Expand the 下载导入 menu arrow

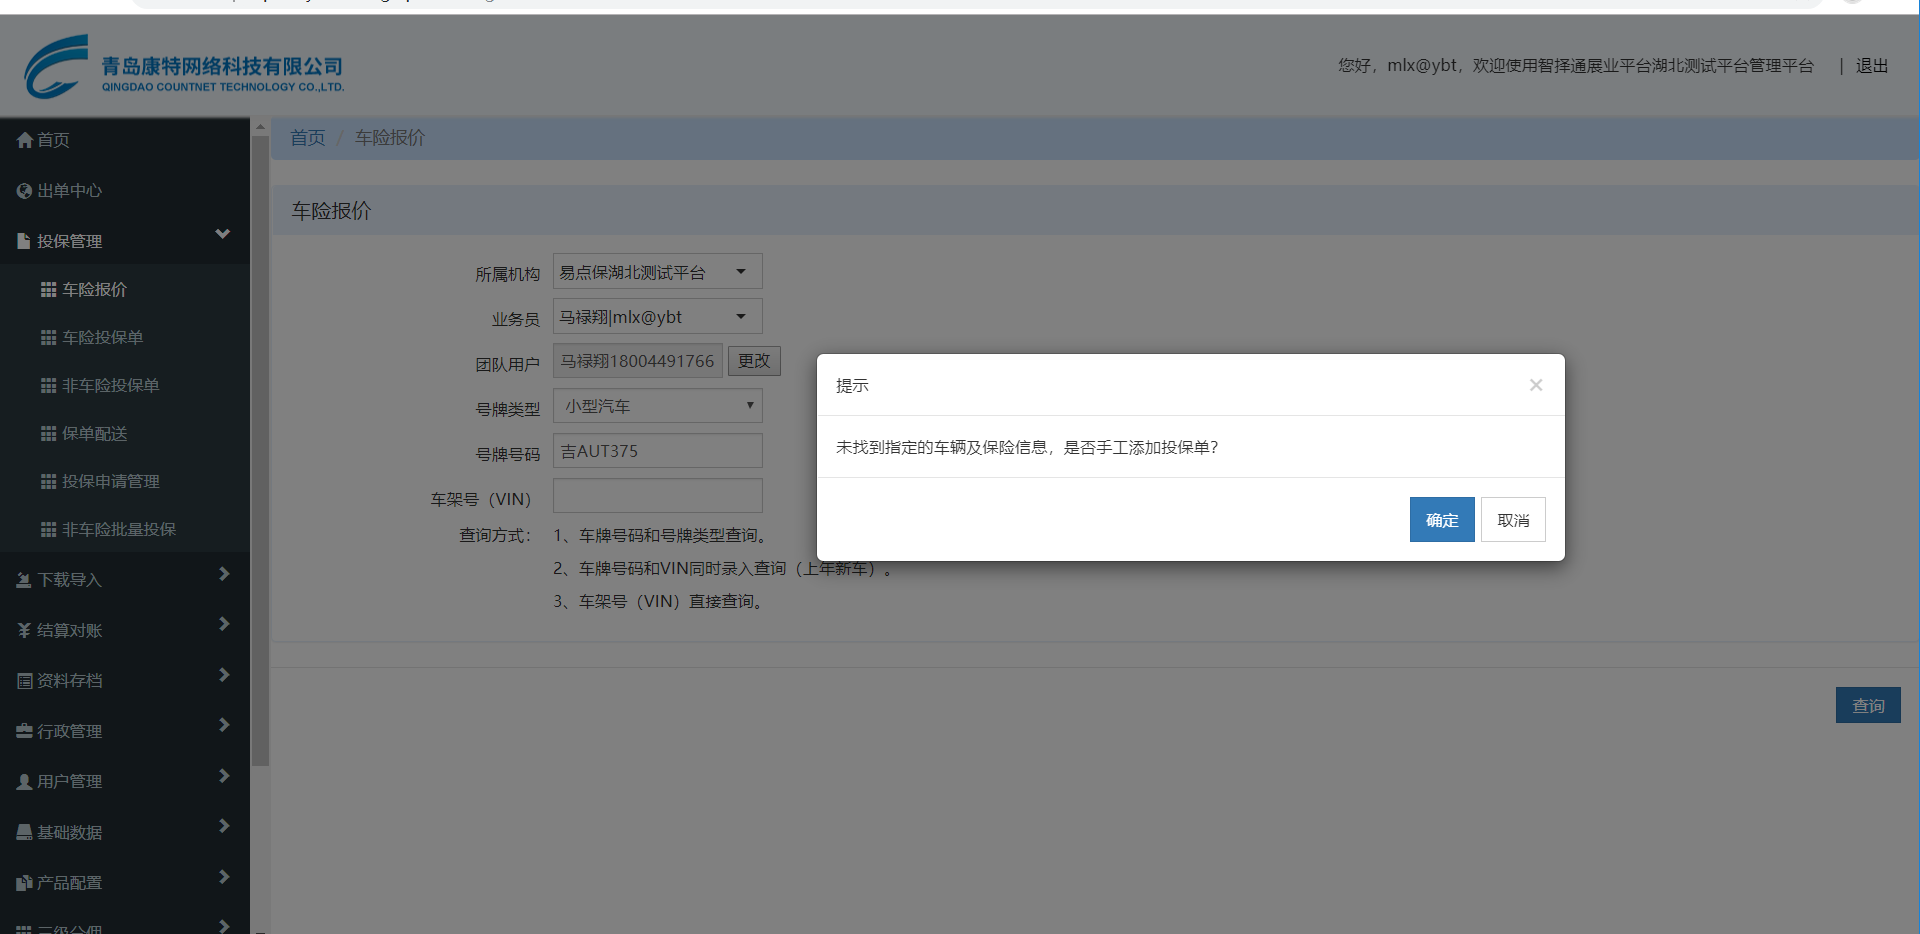pyautogui.click(x=224, y=574)
